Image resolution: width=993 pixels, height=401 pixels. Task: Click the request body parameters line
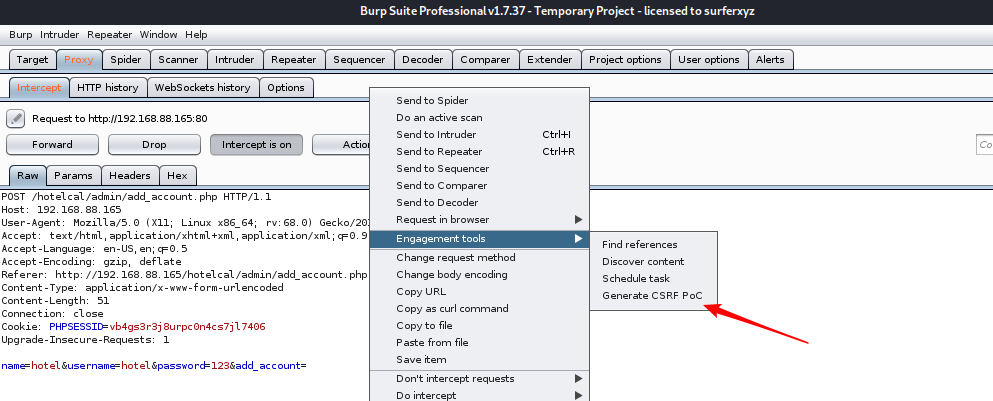pos(154,366)
